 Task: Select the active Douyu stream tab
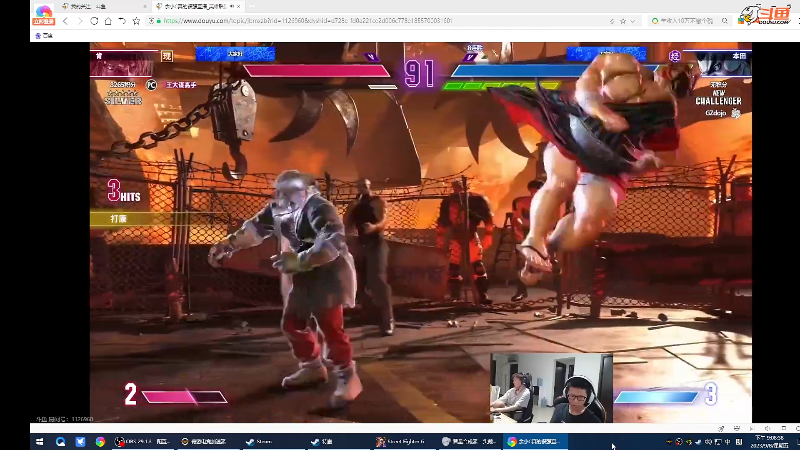pos(198,7)
